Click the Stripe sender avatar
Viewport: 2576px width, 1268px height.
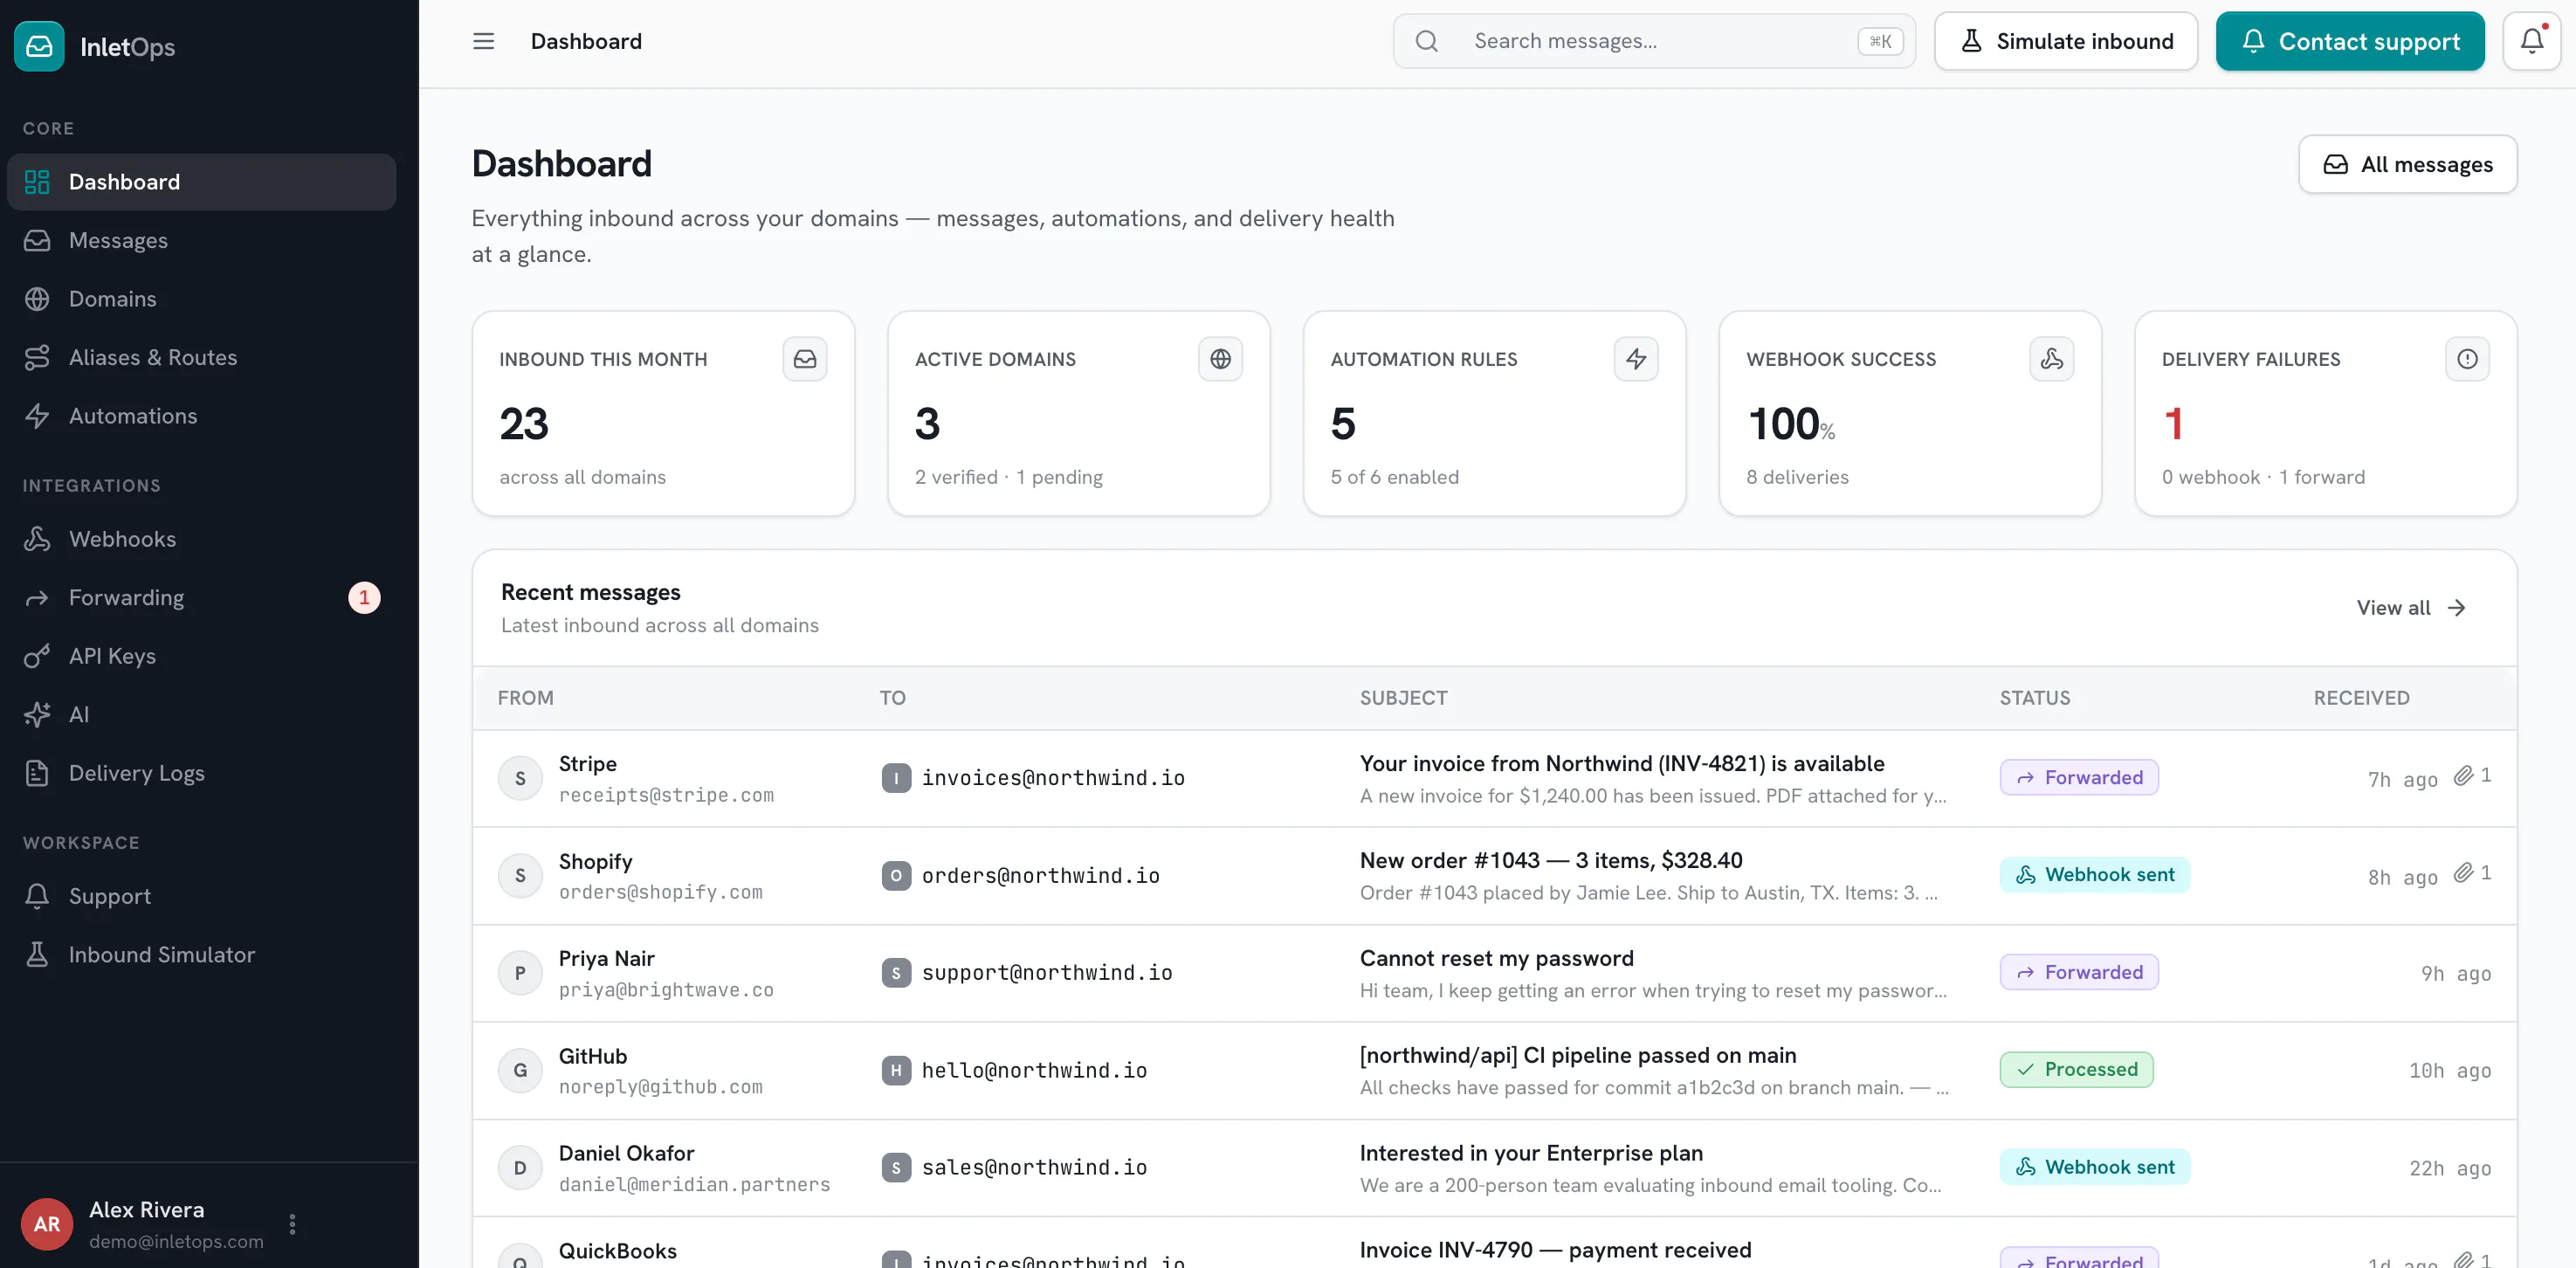pos(520,778)
